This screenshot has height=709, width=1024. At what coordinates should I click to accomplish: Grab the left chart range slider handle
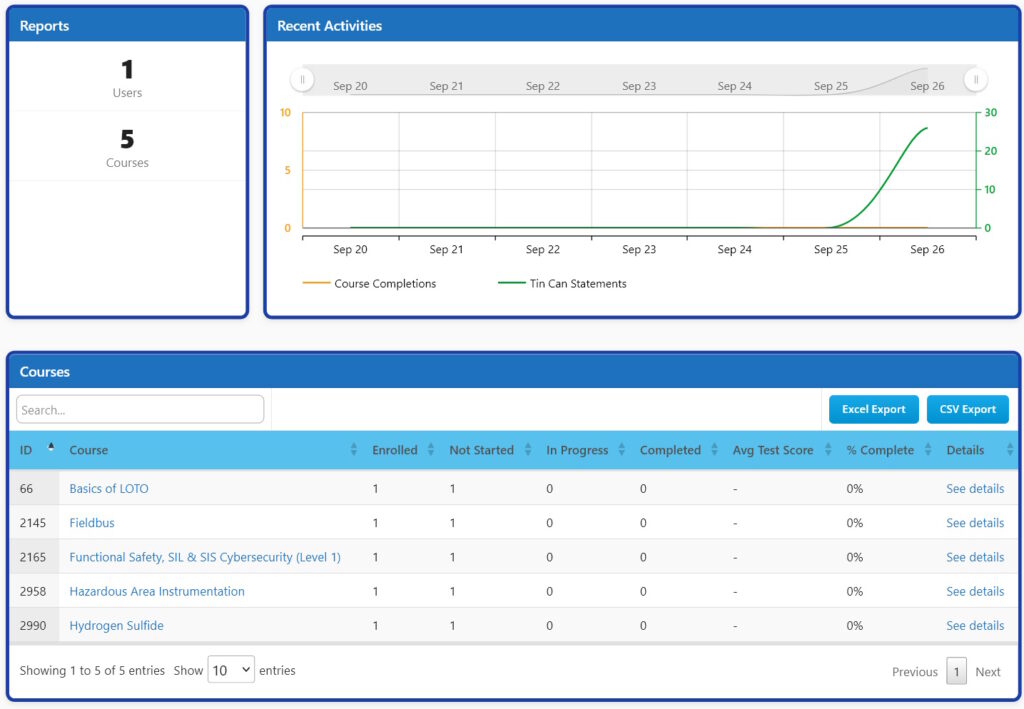pos(302,80)
